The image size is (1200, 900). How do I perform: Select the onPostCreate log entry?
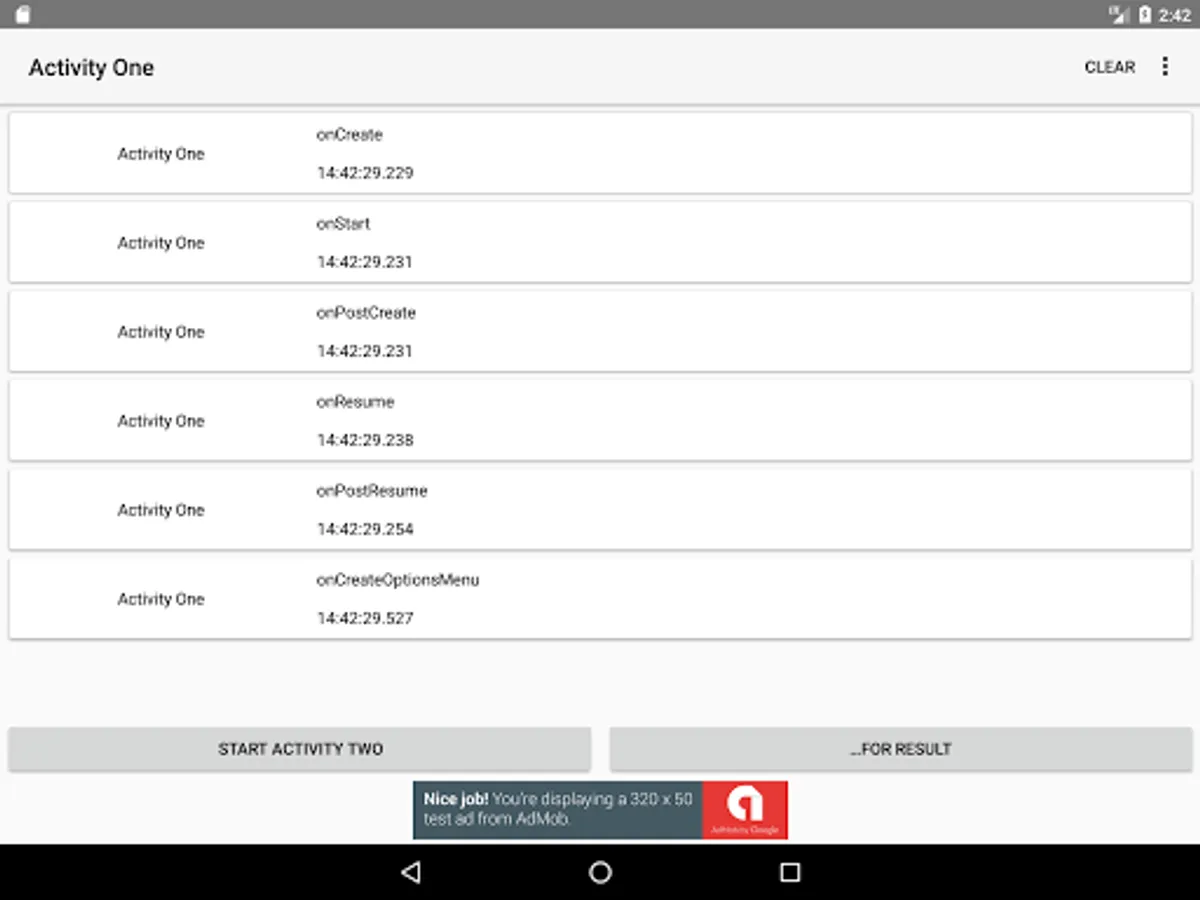point(600,331)
